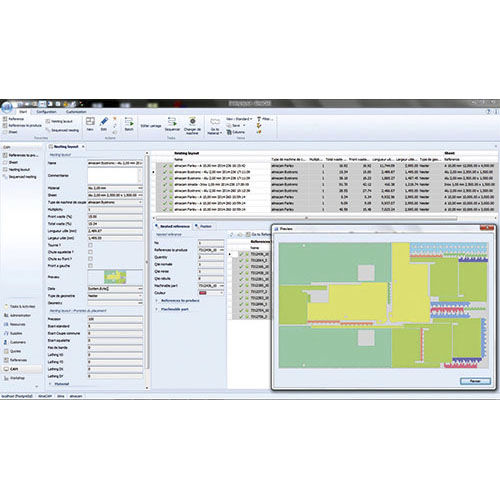Click the Go to Material icon
The height and width of the screenshot is (500, 500).
pyautogui.click(x=215, y=122)
